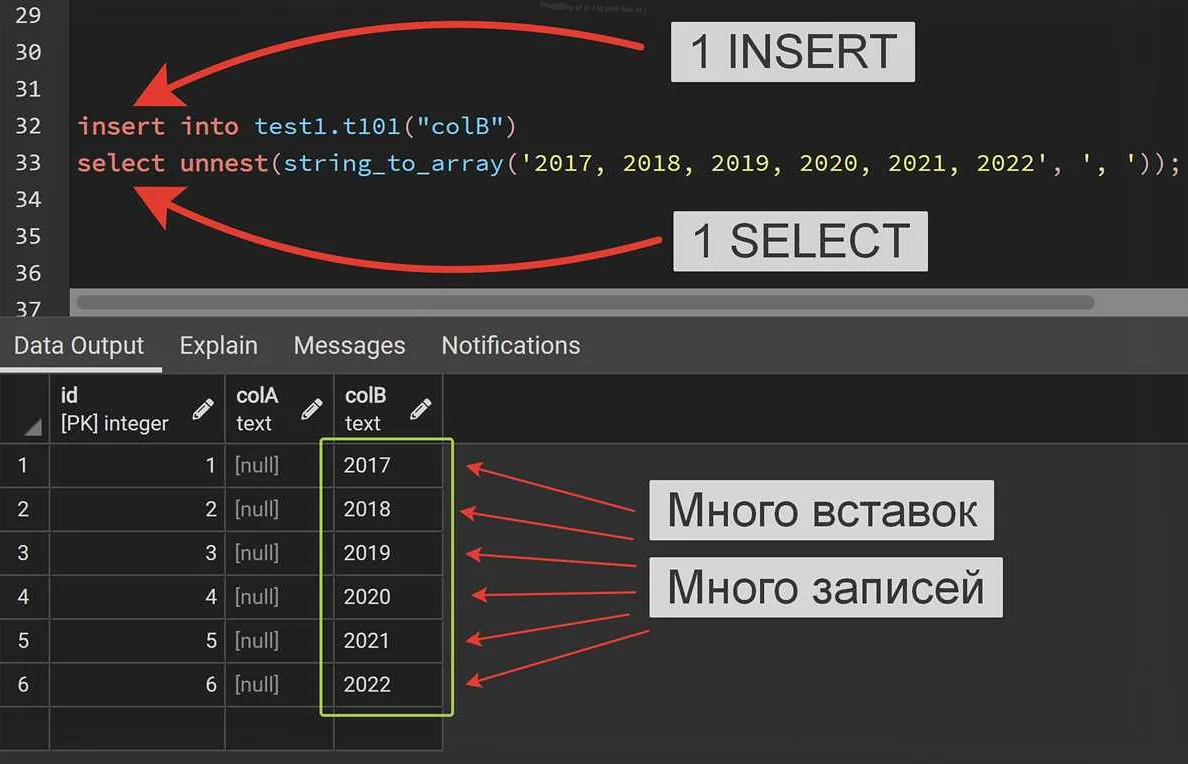This screenshot has width=1188, height=764.
Task: Click the colB cell containing 2021
Action: tap(388, 640)
